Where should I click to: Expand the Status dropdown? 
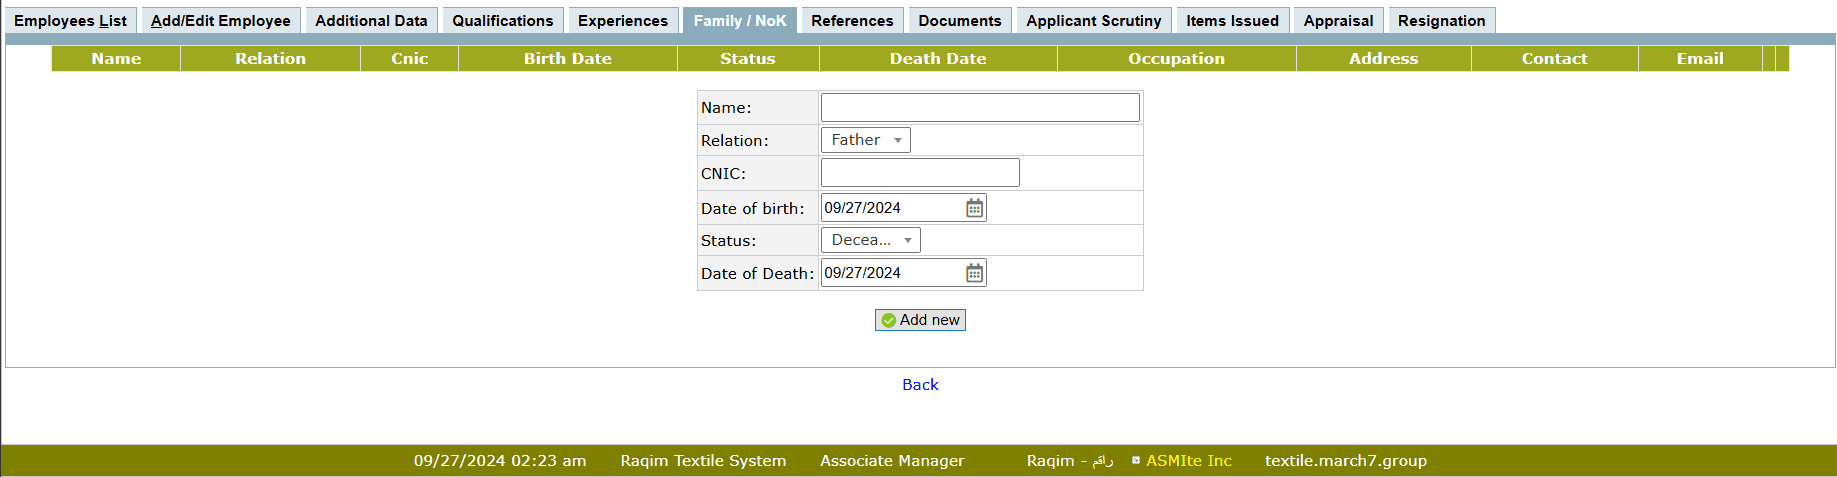[870, 240]
